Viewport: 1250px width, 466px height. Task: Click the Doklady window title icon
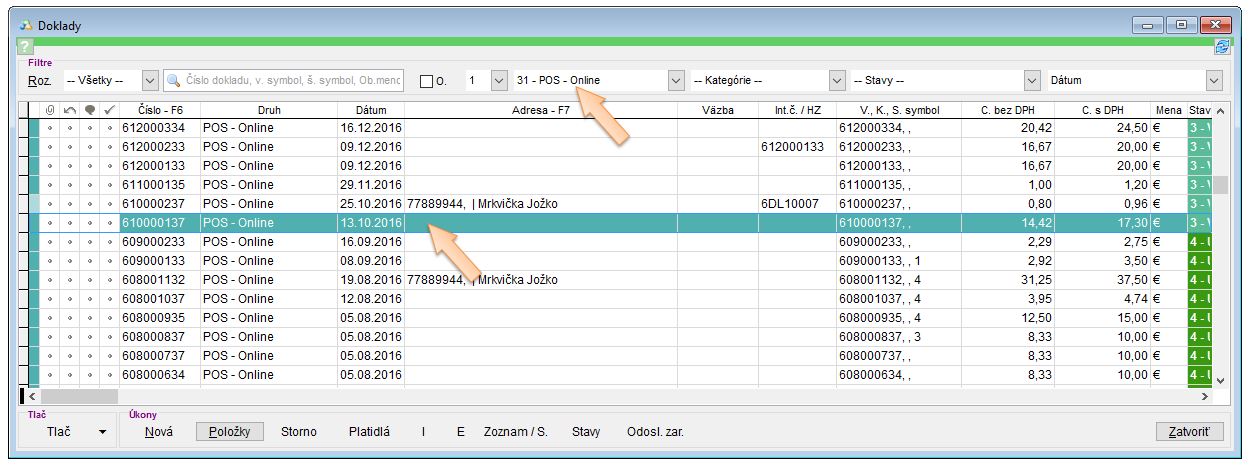point(27,24)
